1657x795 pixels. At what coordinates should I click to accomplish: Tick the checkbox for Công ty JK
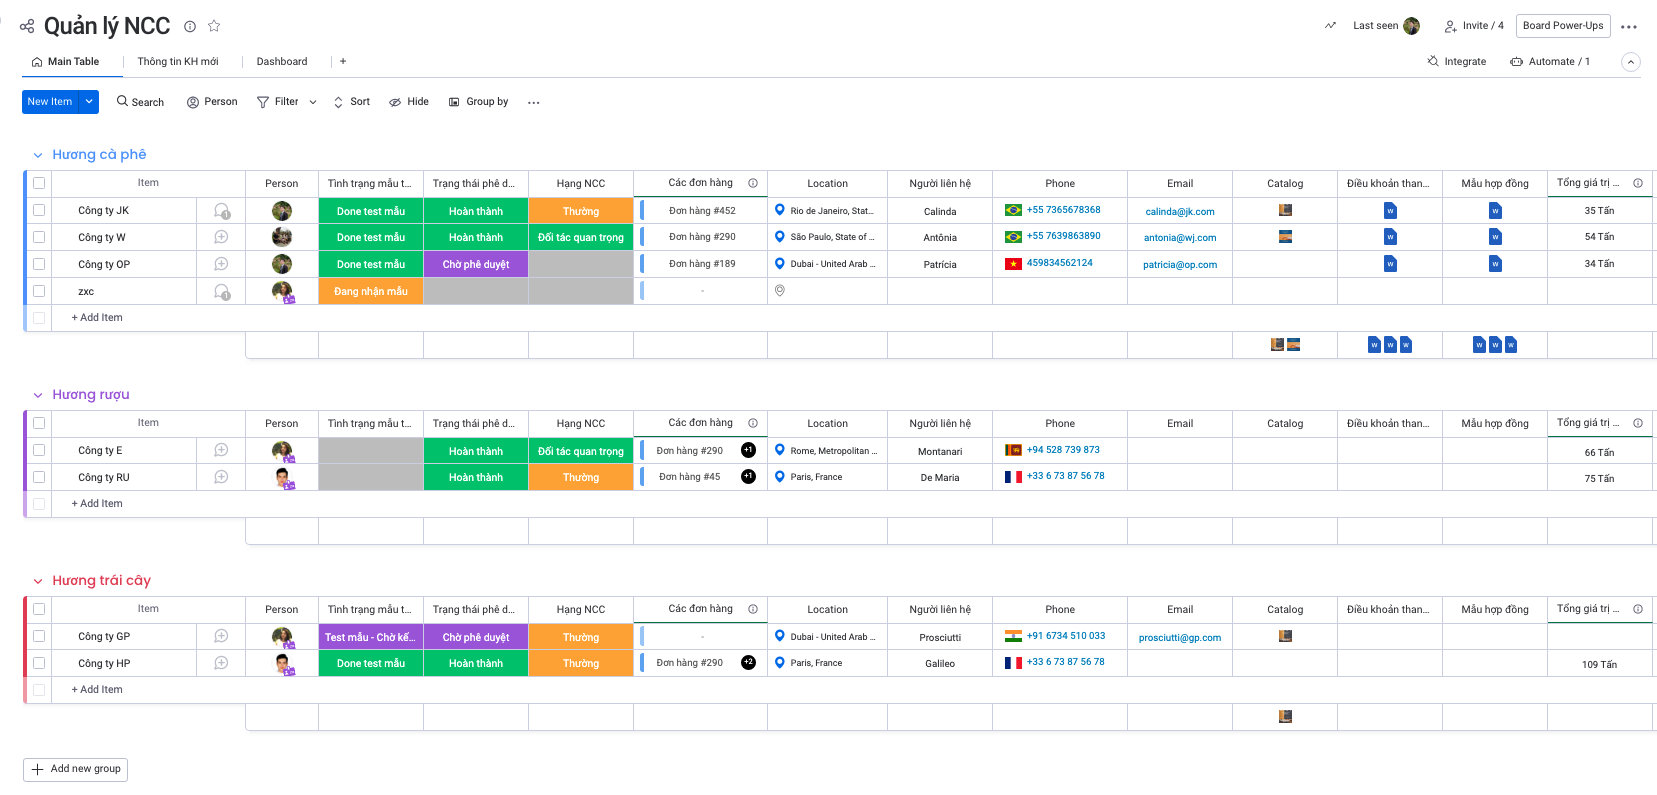pos(39,211)
